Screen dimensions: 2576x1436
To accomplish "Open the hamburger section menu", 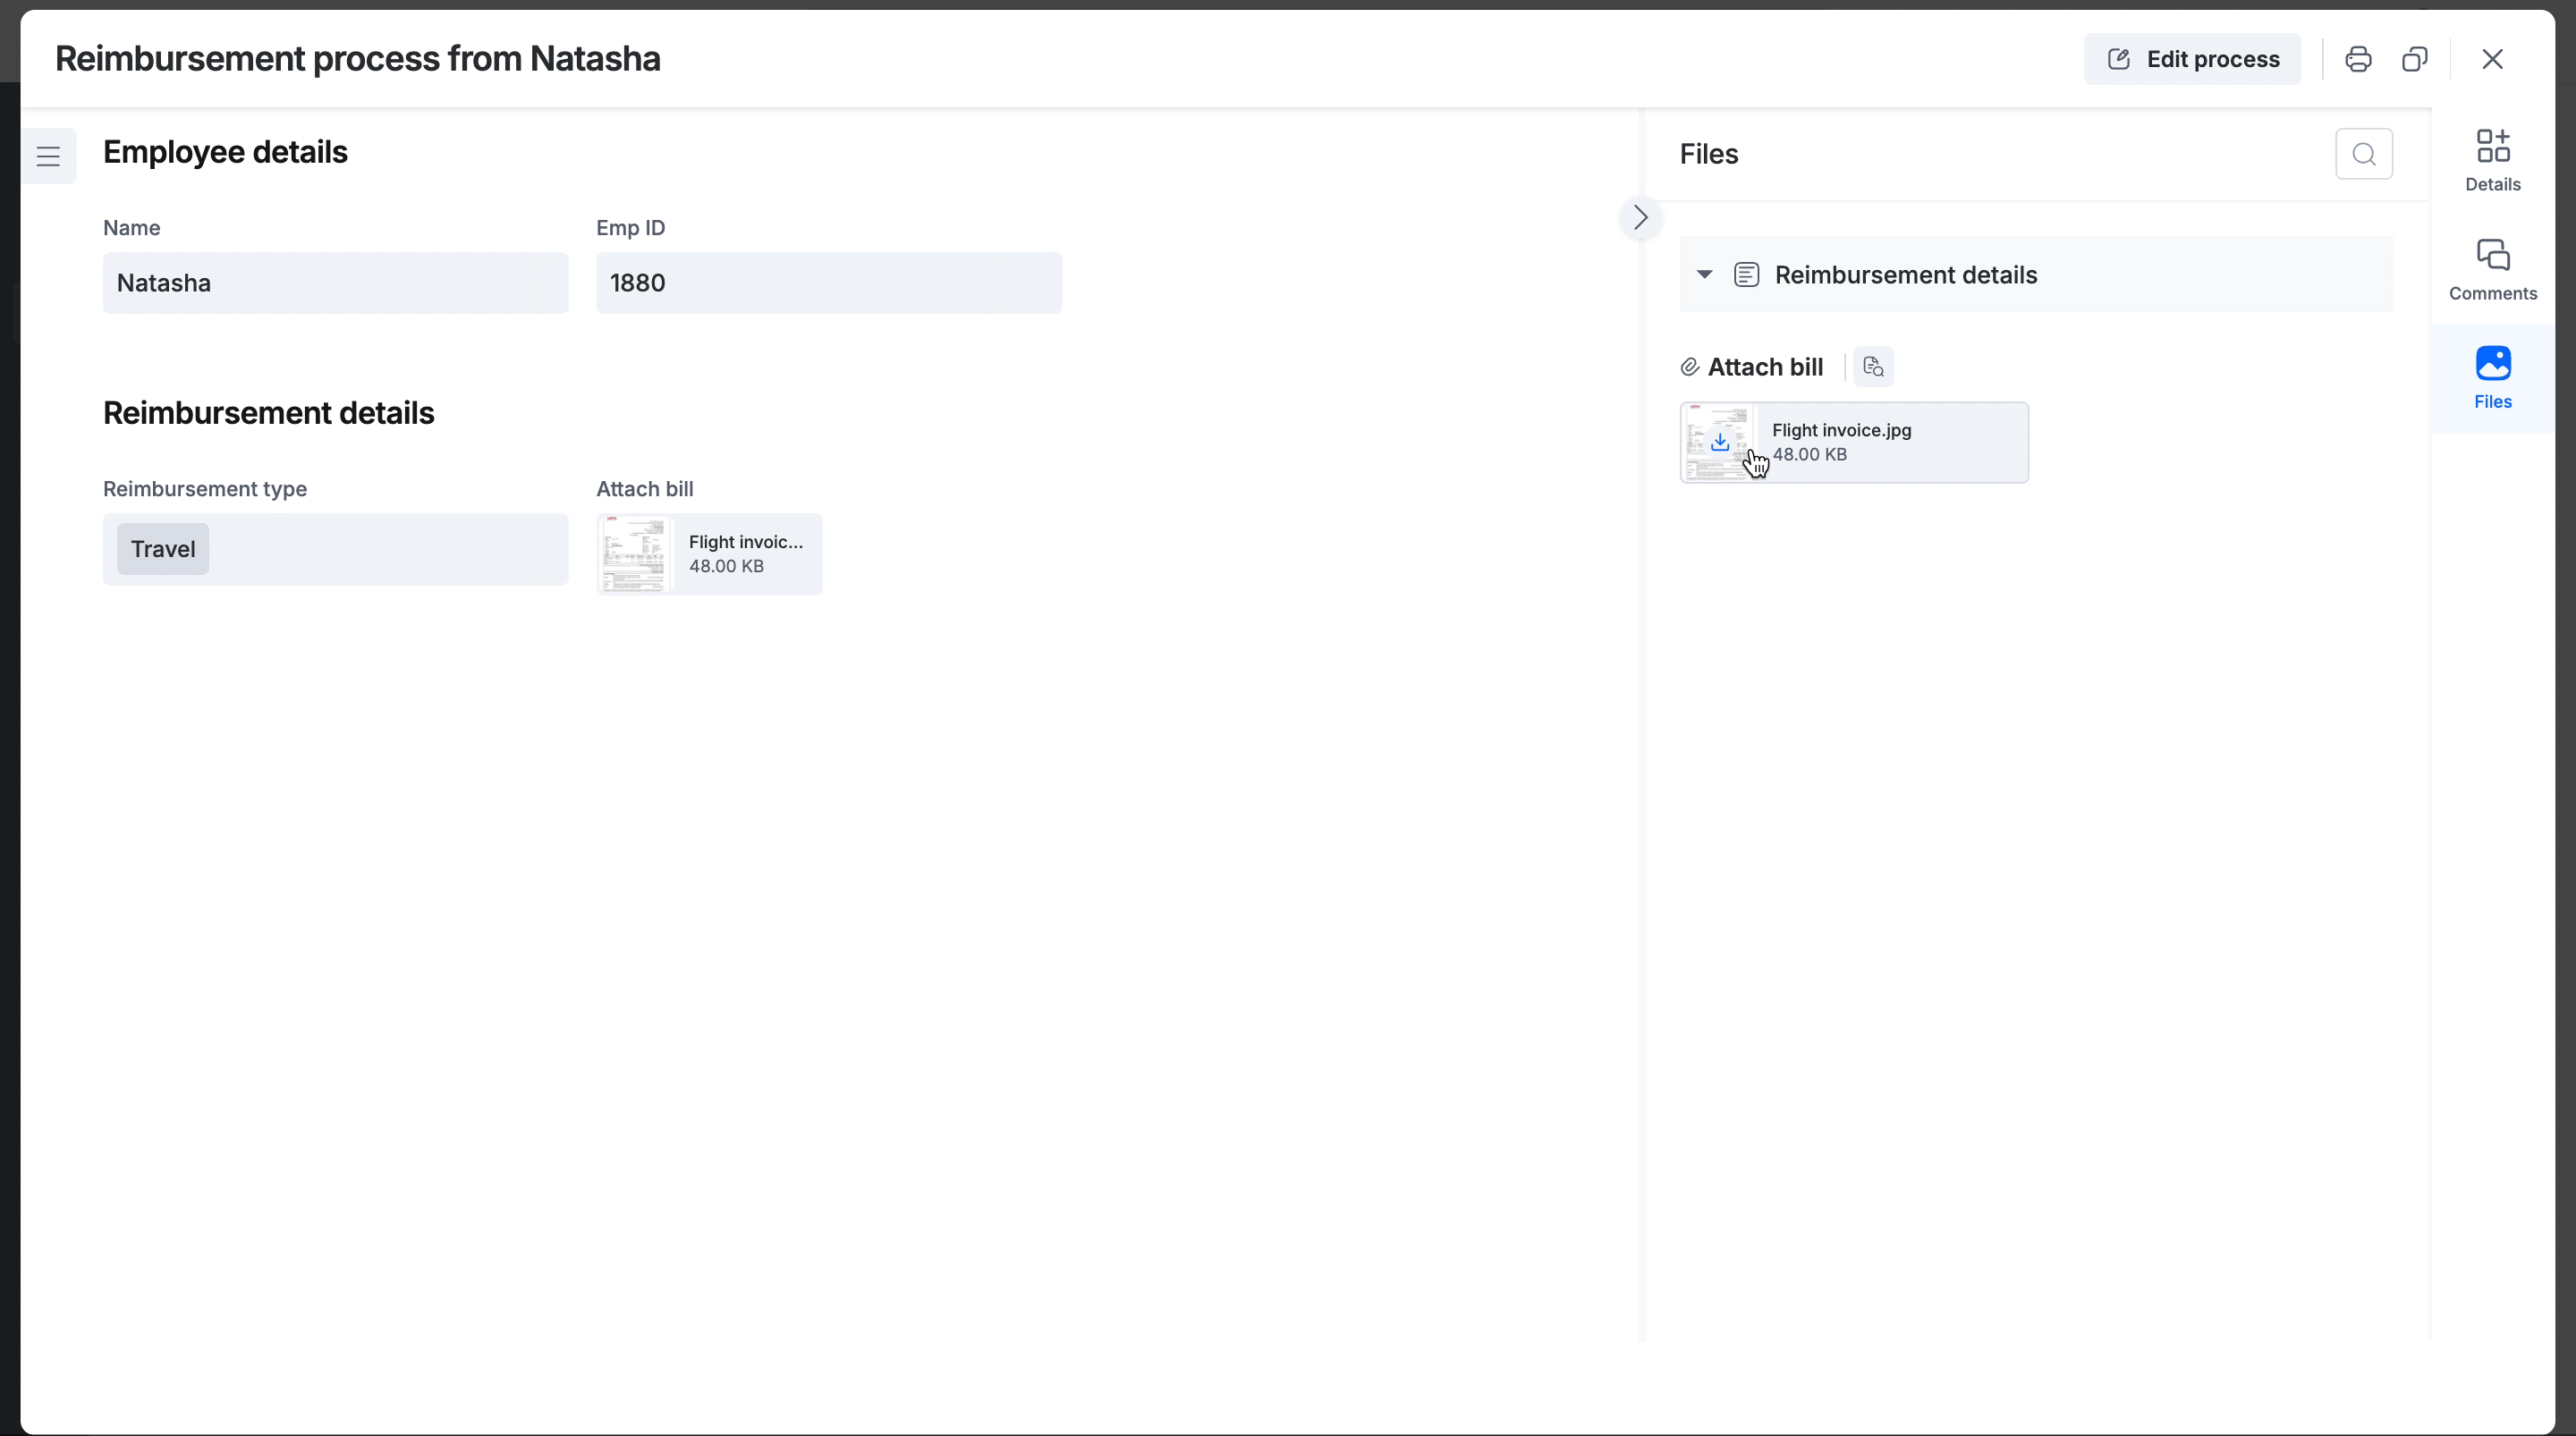I will (48, 156).
